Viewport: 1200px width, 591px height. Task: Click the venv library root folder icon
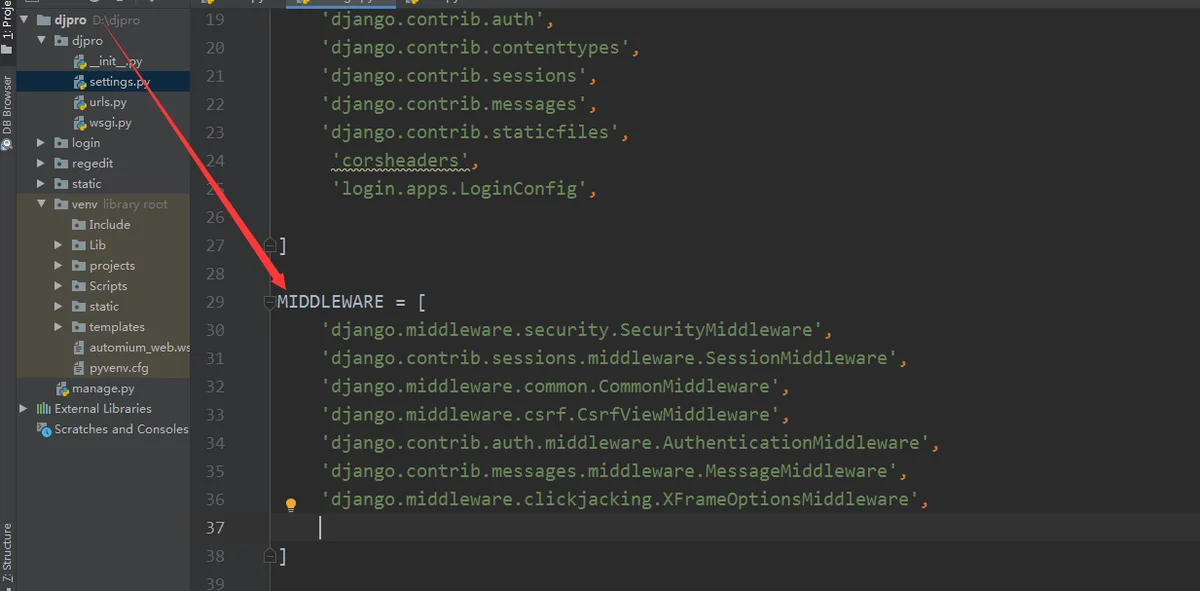click(x=62, y=204)
